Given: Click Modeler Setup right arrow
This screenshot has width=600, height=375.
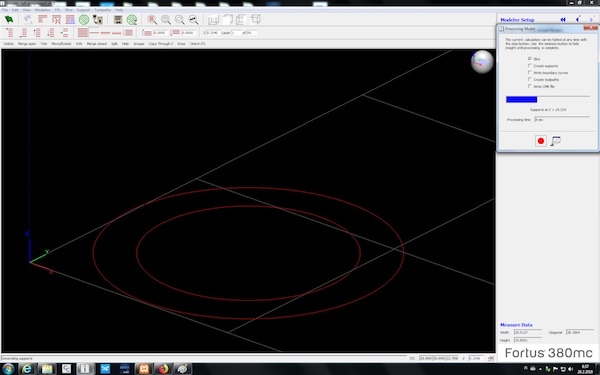Looking at the screenshot, I should point(592,20).
